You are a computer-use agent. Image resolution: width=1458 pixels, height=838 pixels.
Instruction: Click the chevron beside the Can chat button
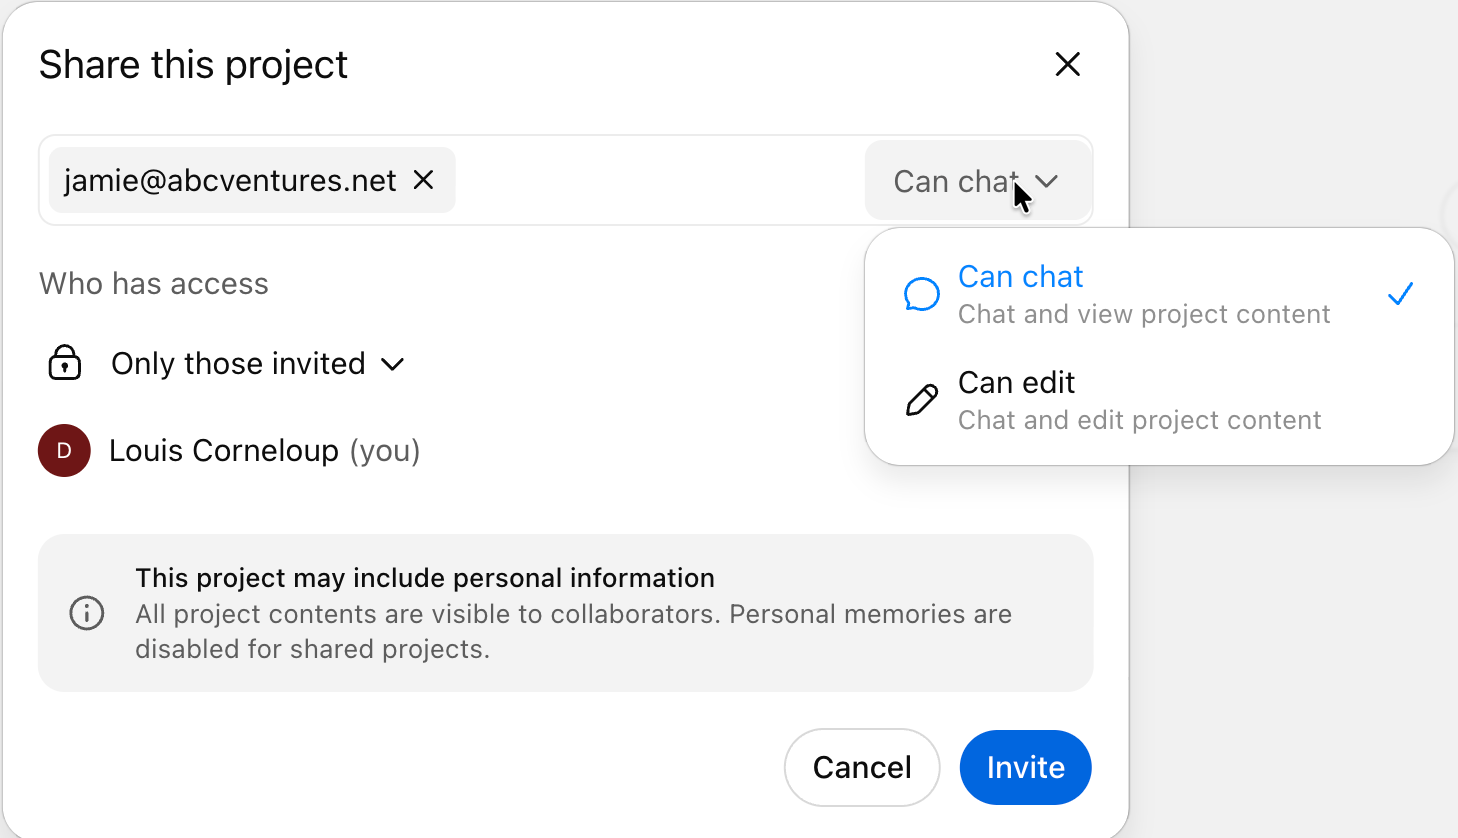point(1048,182)
